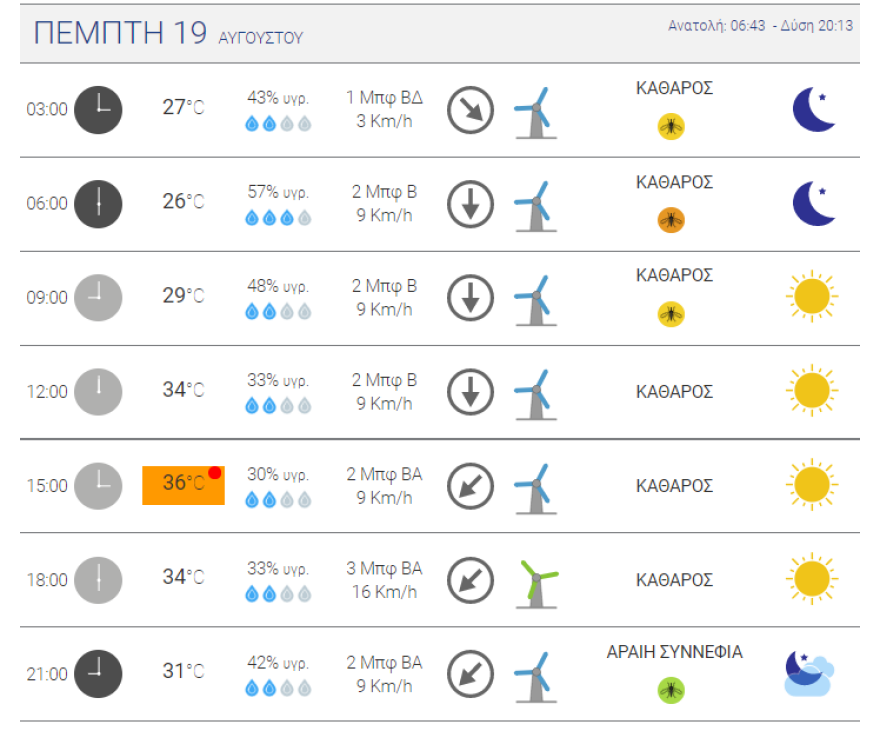The width and height of the screenshot is (880, 731).
Task: Click the clock icon for 12:00
Action: tap(99, 391)
